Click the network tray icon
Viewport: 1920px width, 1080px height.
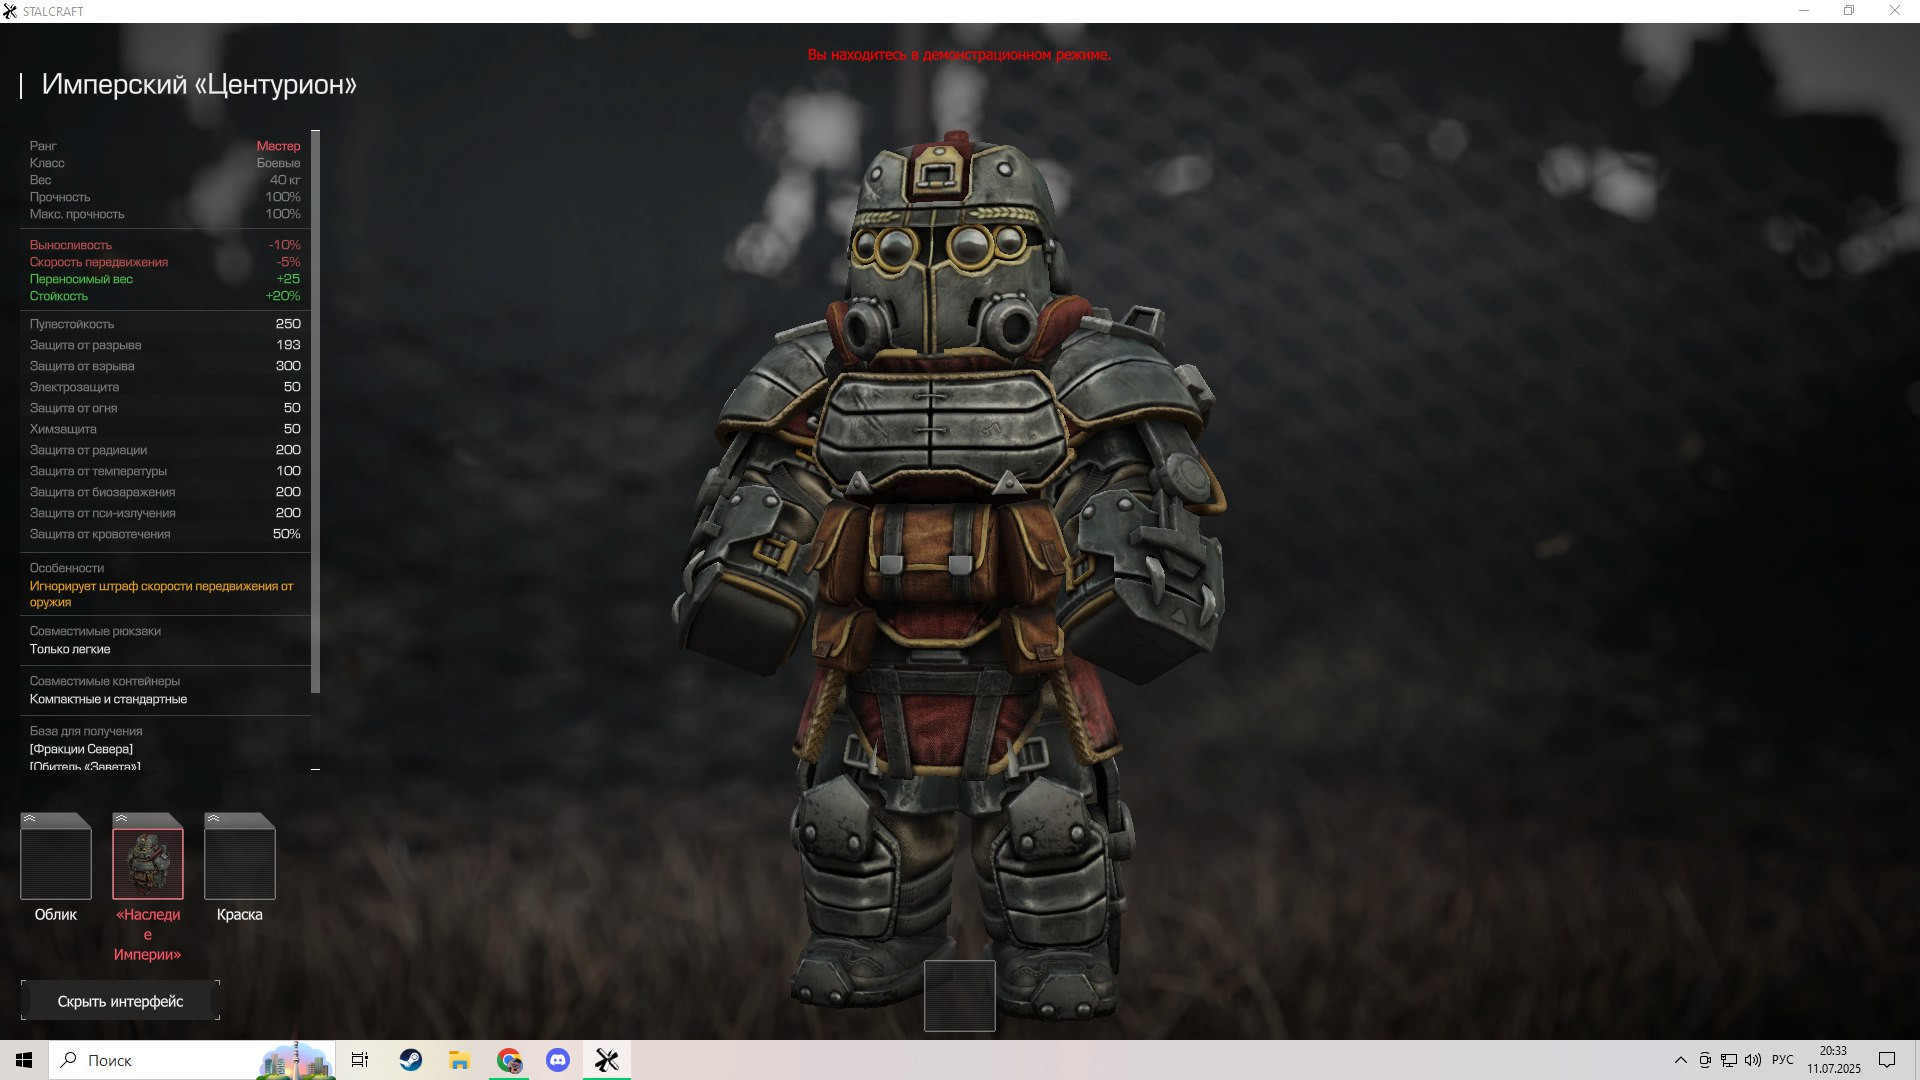tap(1729, 1060)
